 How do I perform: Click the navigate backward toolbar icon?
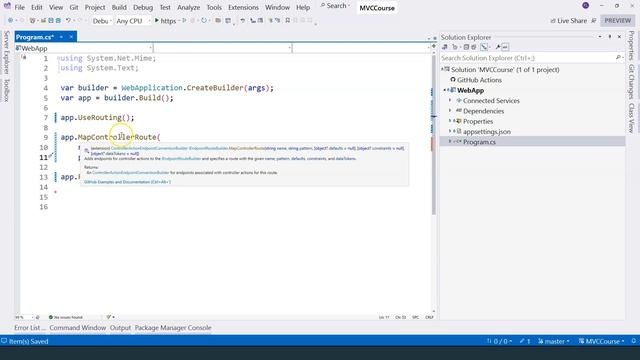click(x=11, y=20)
